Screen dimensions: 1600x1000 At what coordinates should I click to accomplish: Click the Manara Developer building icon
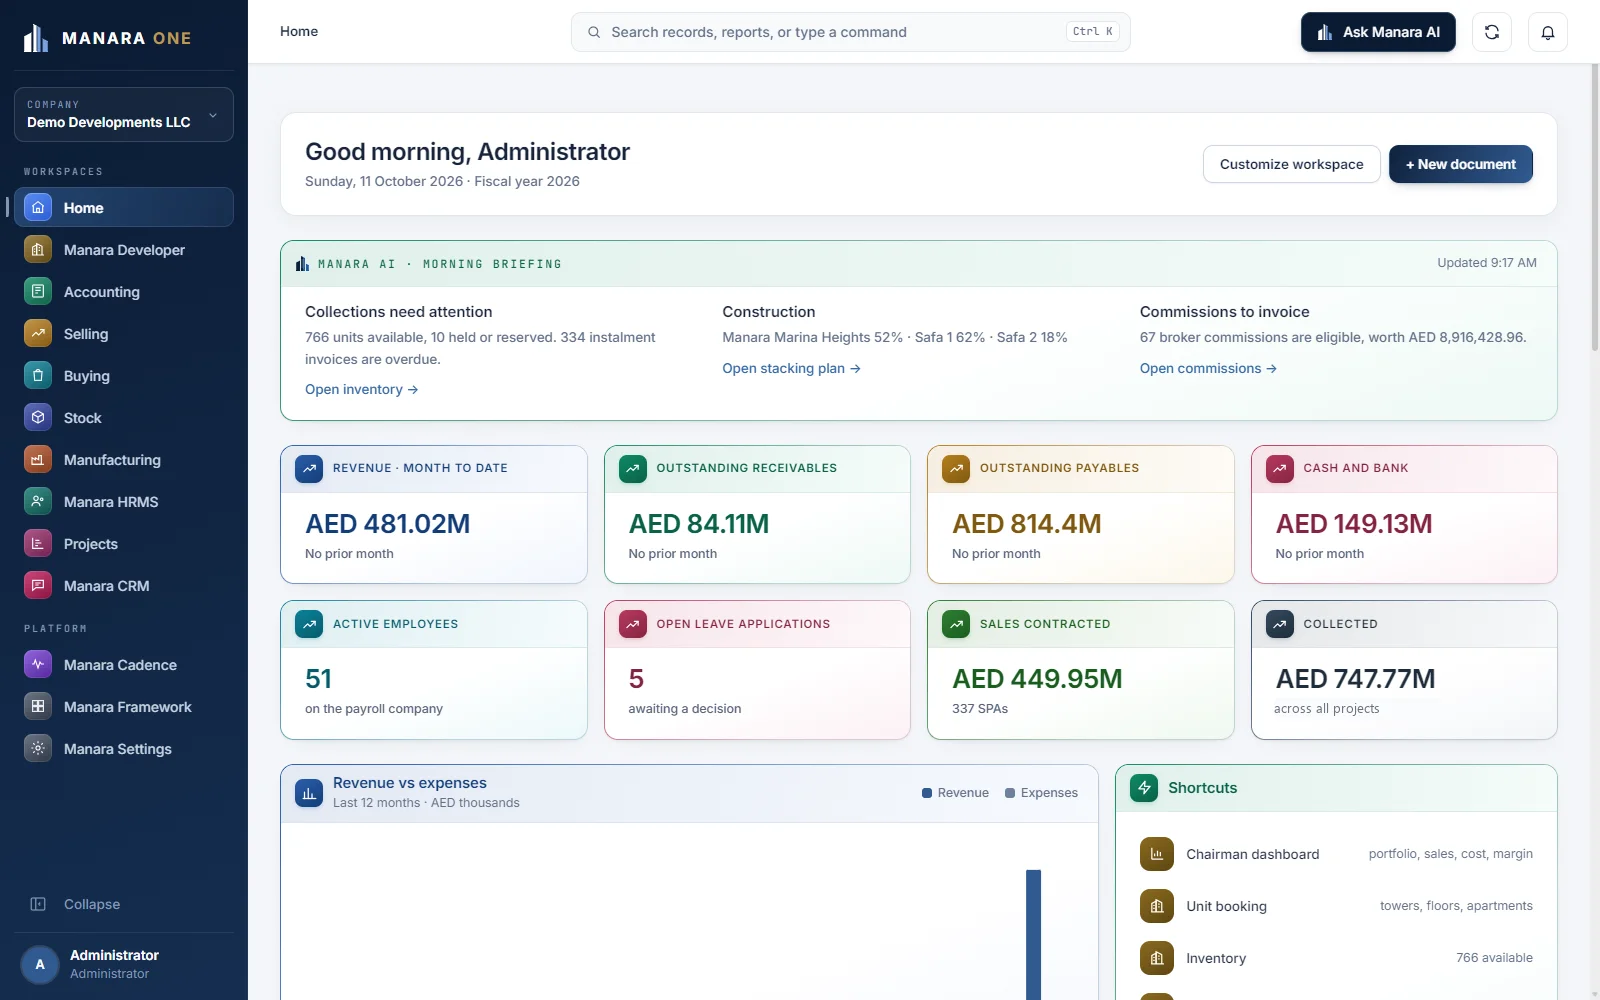coord(38,250)
